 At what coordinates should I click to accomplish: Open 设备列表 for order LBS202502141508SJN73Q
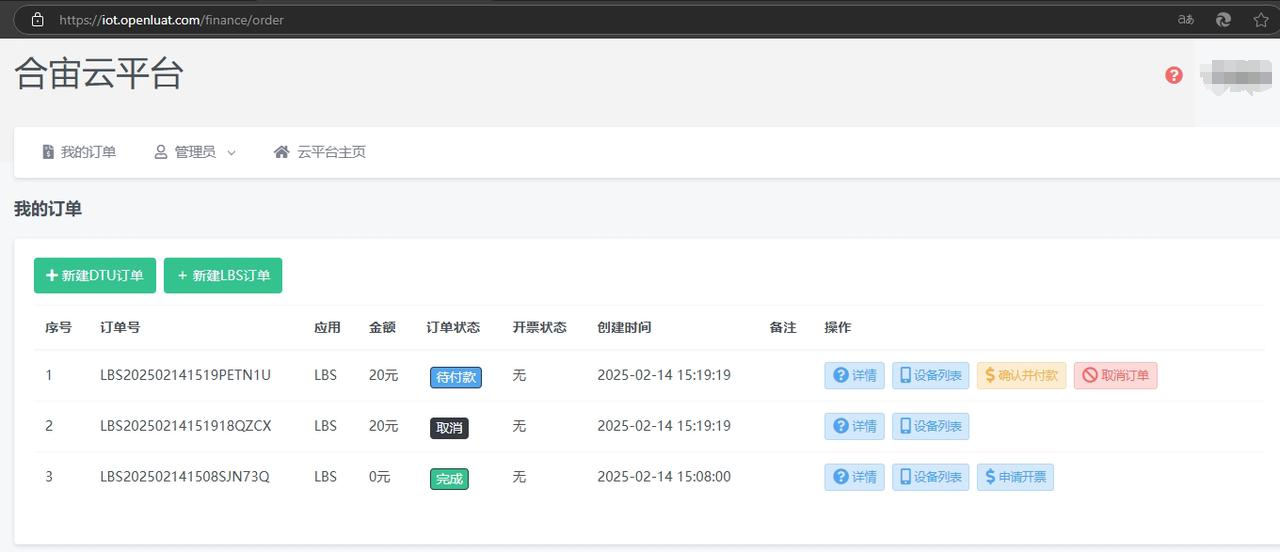pos(931,477)
